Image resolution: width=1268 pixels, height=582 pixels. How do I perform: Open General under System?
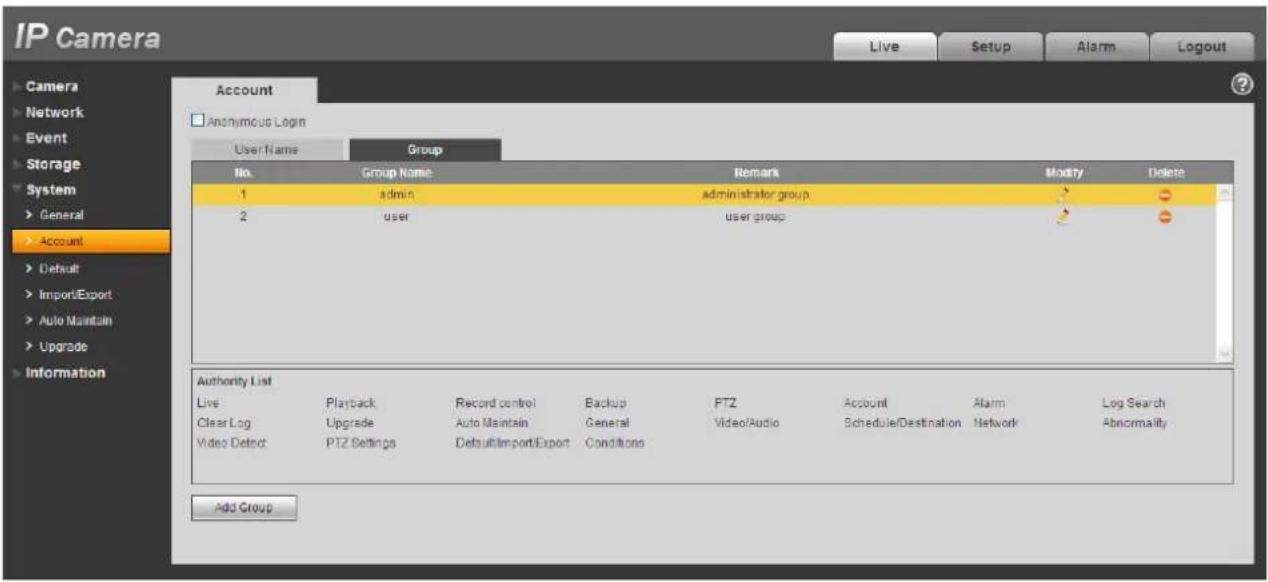[x=61, y=215]
